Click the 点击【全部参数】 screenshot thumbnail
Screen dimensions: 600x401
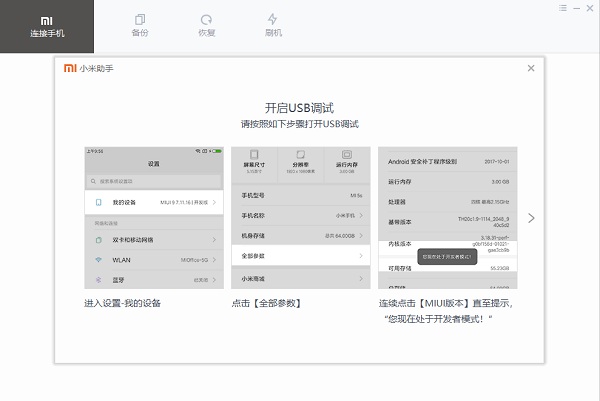click(x=301, y=218)
